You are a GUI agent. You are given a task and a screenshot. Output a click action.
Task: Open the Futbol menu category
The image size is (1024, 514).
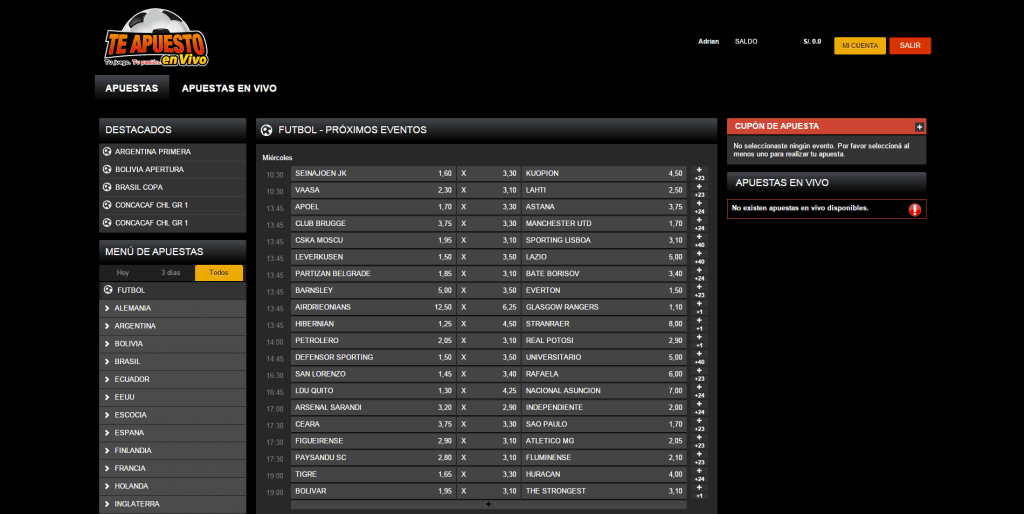172,290
